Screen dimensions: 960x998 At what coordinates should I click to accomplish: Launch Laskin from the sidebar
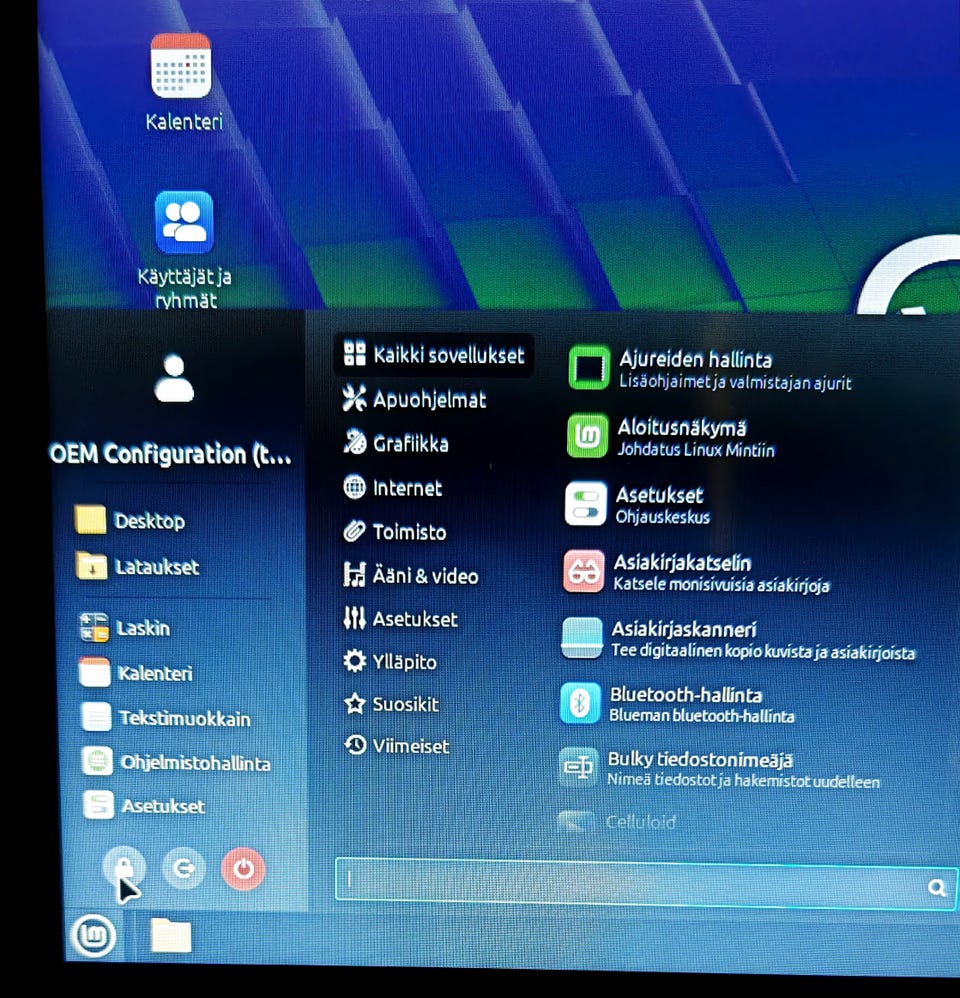[x=125, y=628]
